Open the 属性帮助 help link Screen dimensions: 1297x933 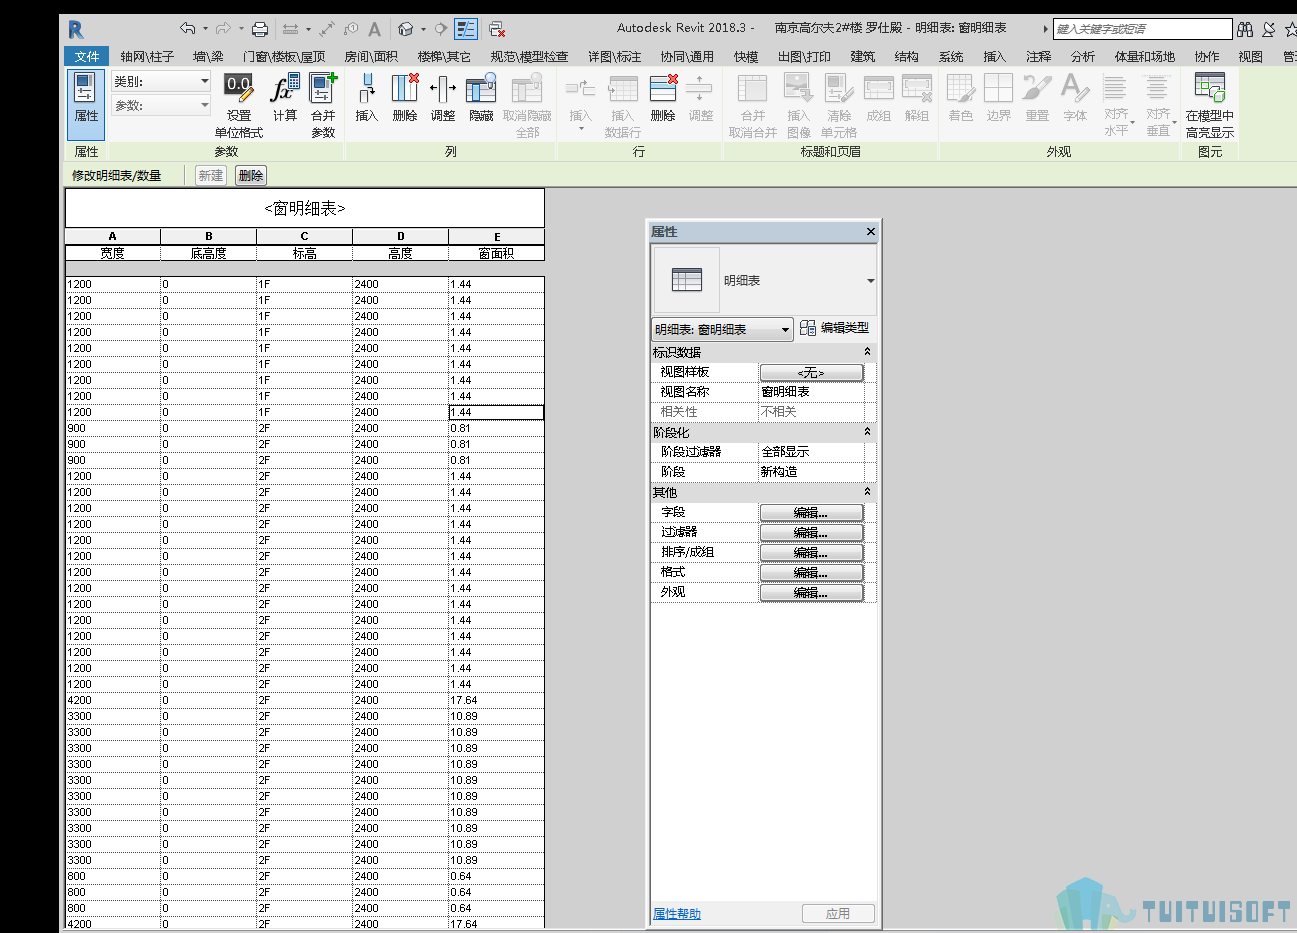677,914
